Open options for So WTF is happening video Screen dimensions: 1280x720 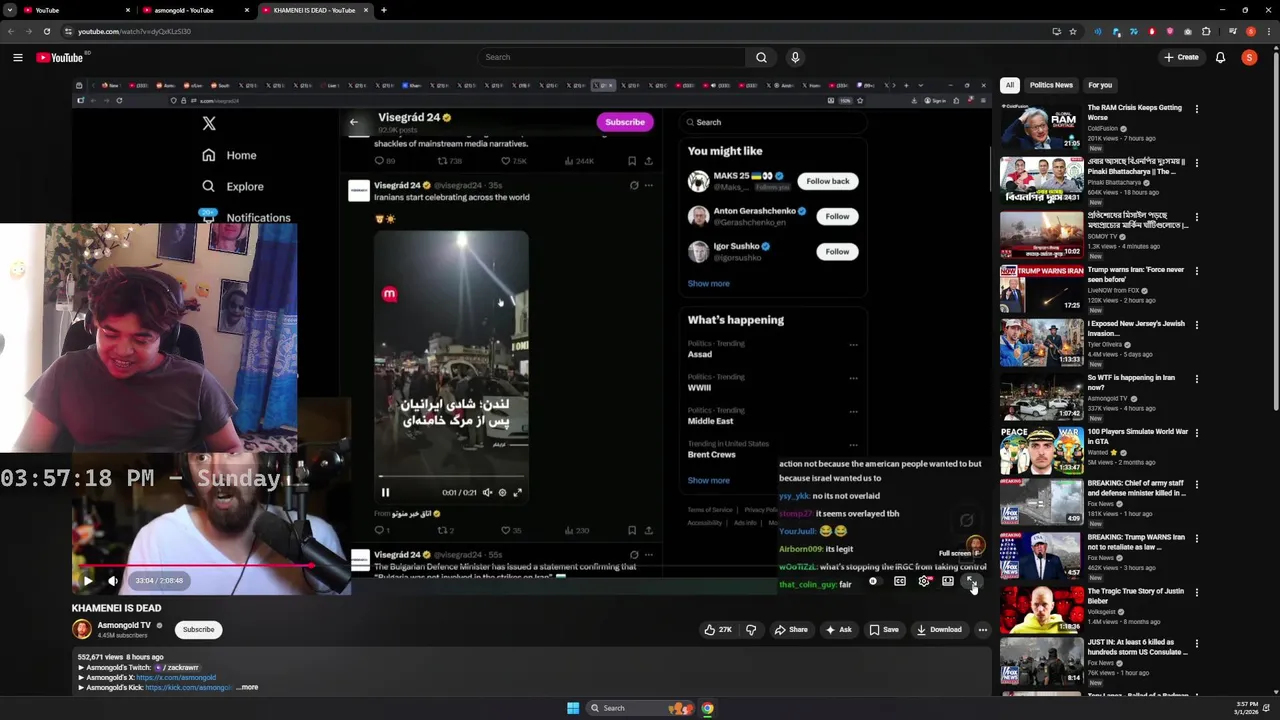(1197, 379)
